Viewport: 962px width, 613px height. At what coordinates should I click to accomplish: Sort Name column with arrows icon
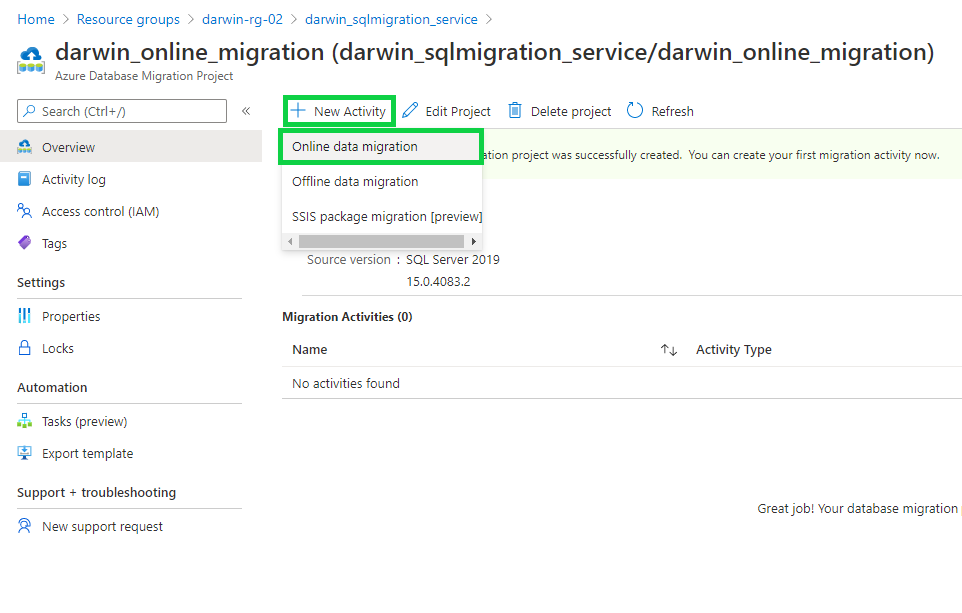click(x=669, y=350)
